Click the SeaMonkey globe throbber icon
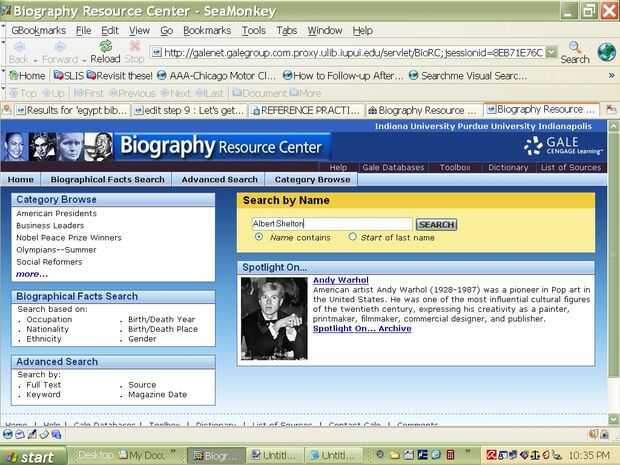 click(607, 52)
